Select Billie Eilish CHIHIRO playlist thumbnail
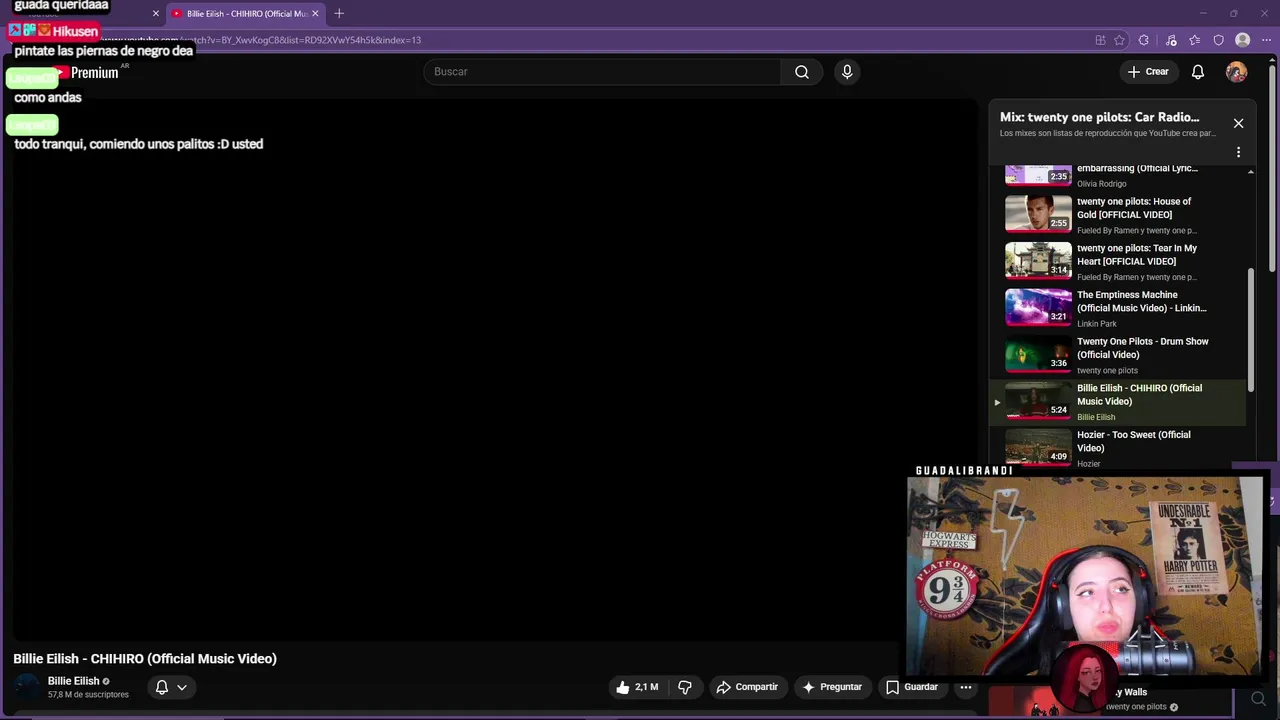The image size is (1280, 720). [x=1038, y=401]
